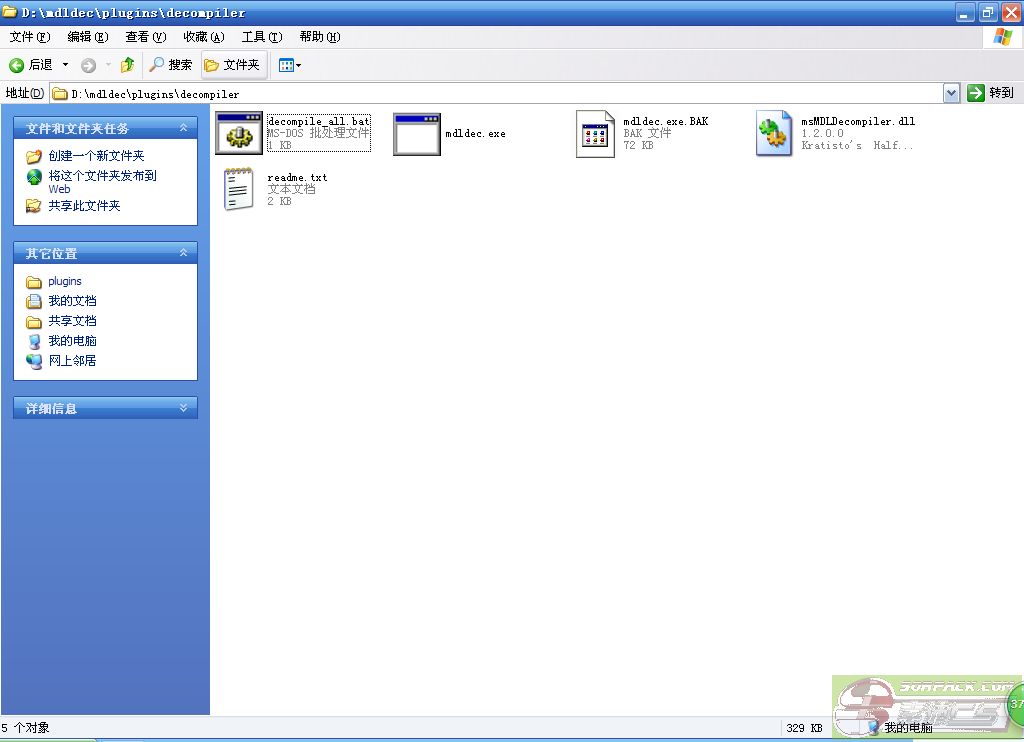1024x742 pixels.
Task: Expand the Details panel
Action: pos(183,408)
